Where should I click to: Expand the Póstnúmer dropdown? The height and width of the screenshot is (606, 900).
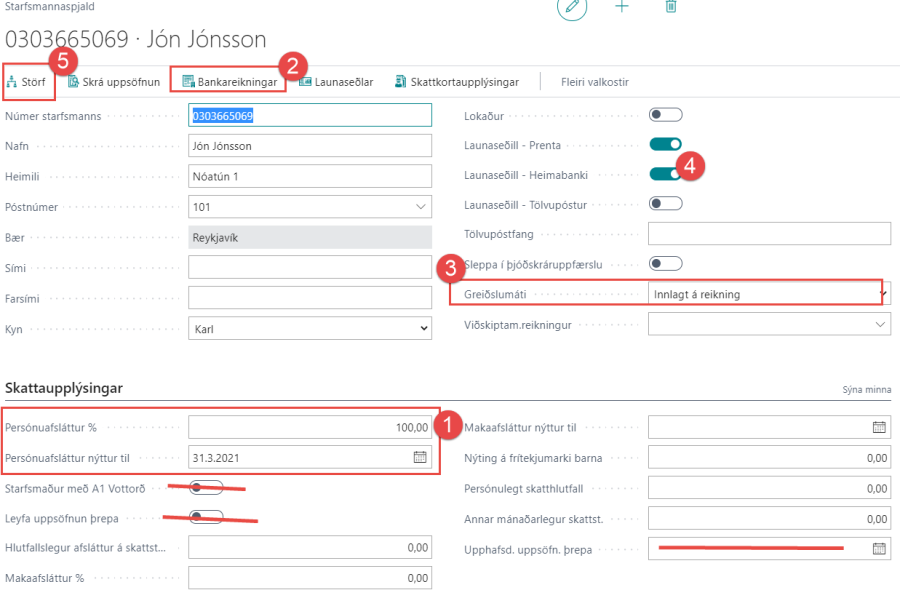coord(419,208)
